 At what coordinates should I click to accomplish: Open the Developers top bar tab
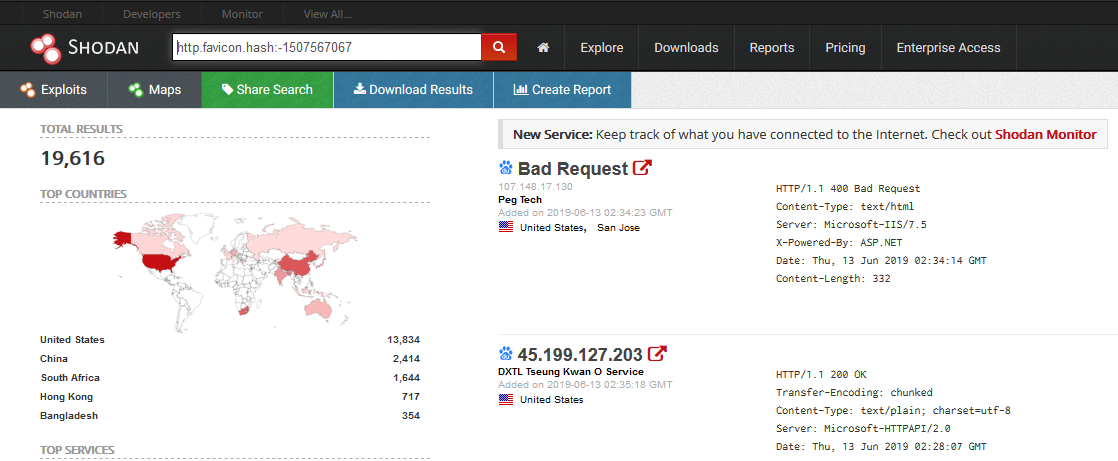click(x=152, y=14)
